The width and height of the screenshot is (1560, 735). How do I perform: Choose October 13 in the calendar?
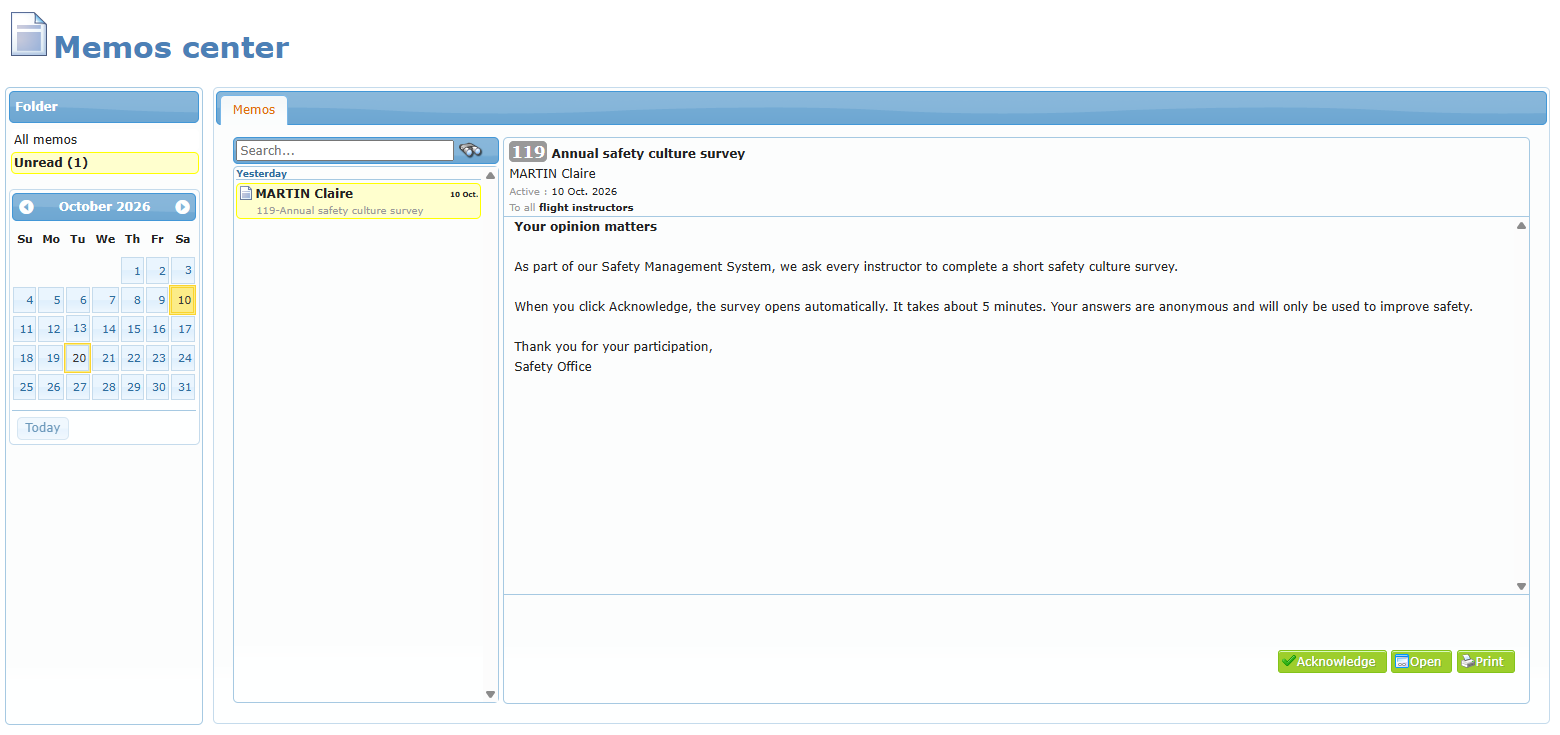78,329
